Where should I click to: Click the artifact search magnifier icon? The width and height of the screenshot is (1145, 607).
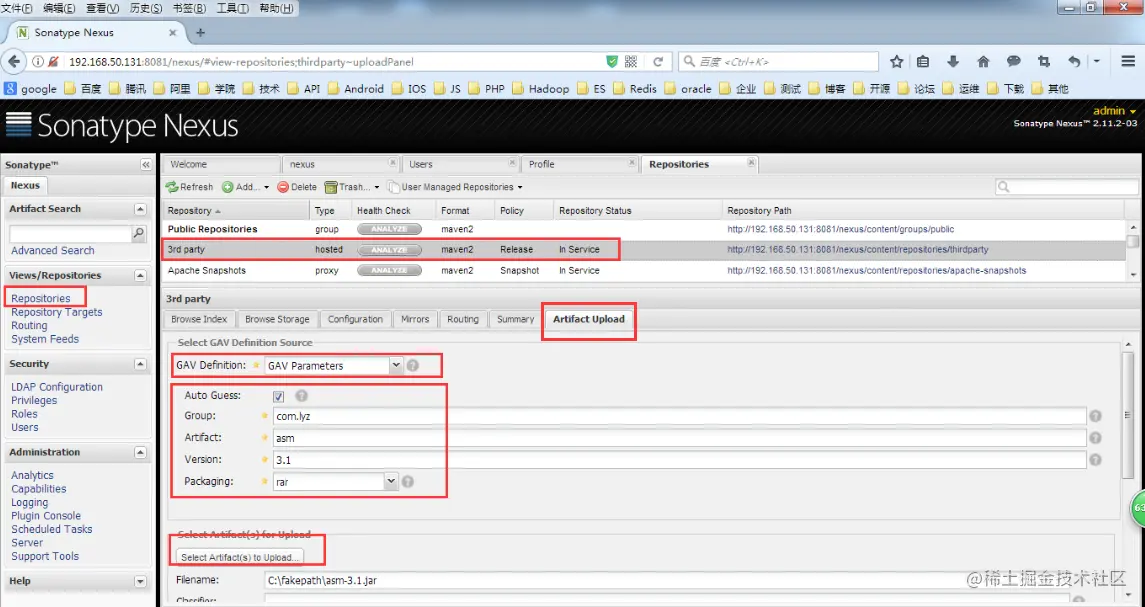pyautogui.click(x=139, y=234)
